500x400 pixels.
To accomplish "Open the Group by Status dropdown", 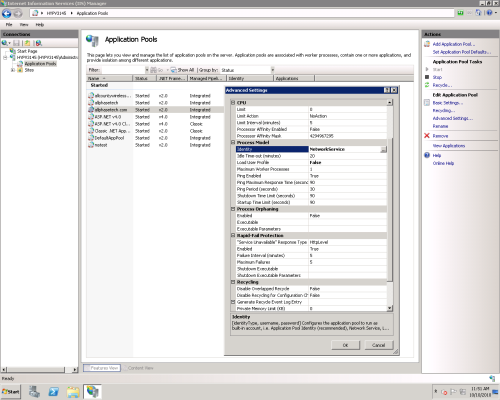I will tap(272, 70).
